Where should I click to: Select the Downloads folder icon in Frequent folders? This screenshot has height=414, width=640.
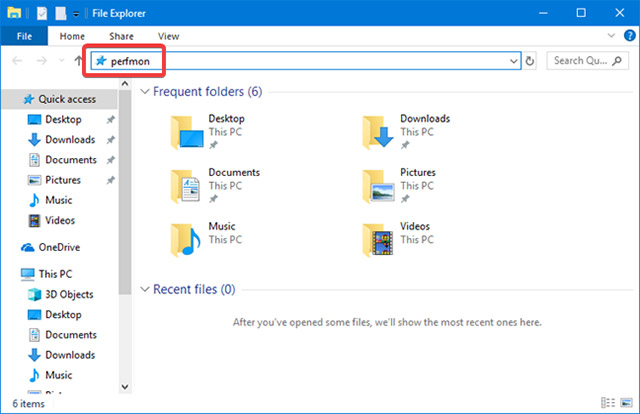378,133
